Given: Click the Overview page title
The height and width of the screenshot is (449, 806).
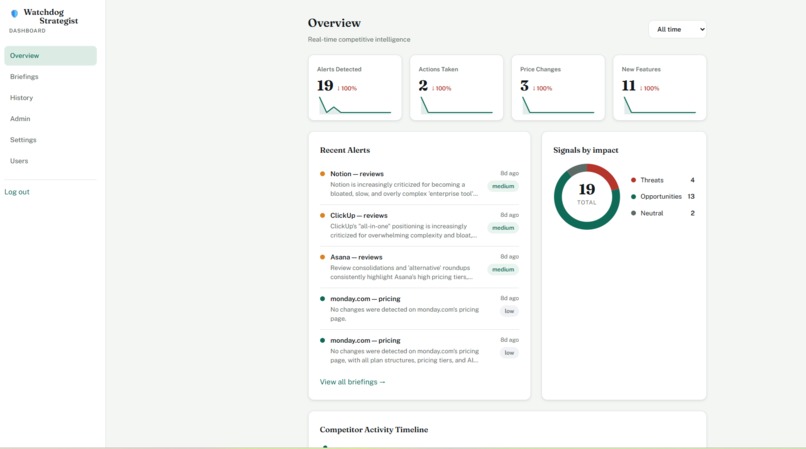Looking at the screenshot, I should tap(334, 23).
